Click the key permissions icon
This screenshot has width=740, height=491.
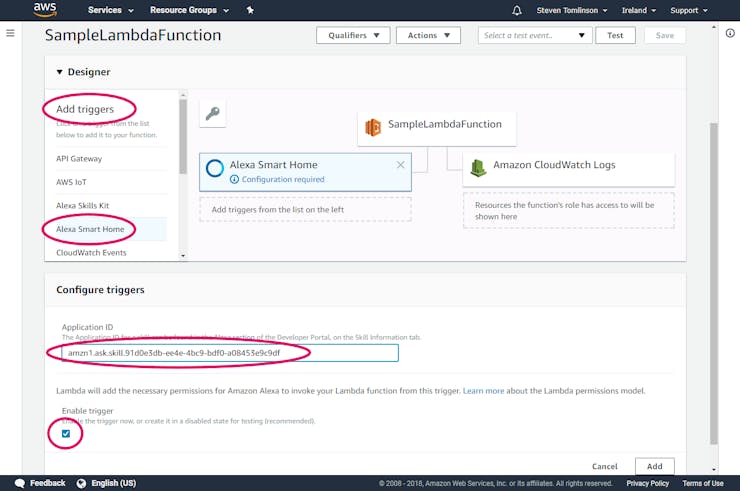pos(212,113)
